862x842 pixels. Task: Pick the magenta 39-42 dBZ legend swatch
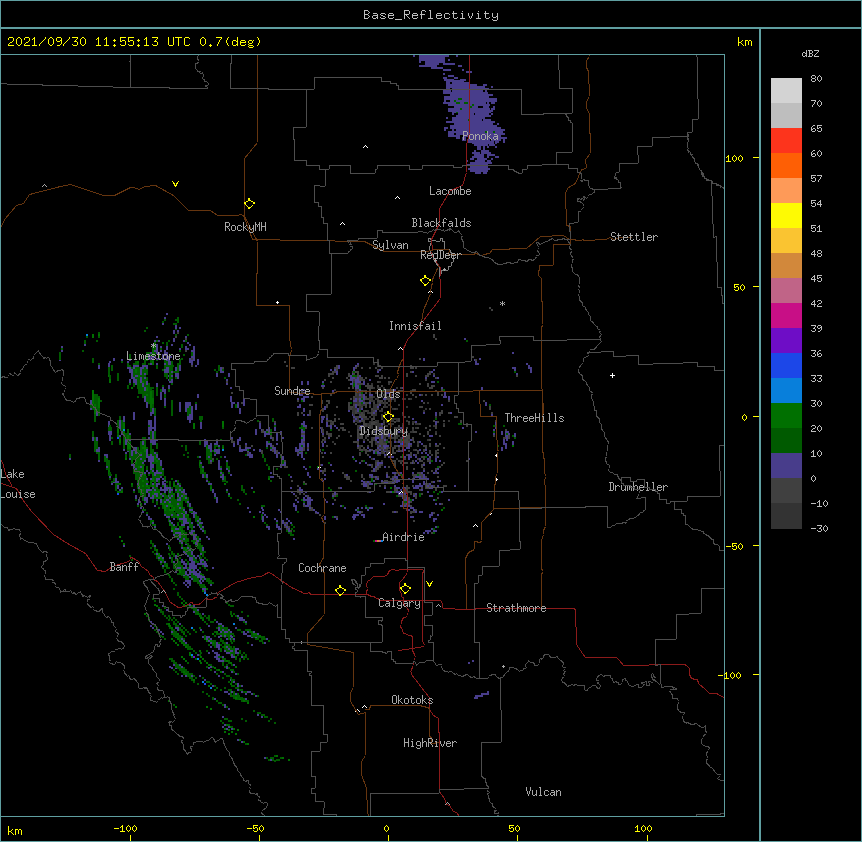coord(786,315)
